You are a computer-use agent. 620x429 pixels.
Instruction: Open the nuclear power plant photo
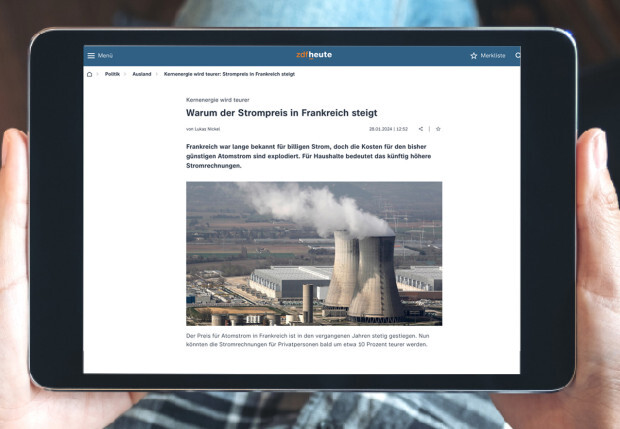[314, 253]
